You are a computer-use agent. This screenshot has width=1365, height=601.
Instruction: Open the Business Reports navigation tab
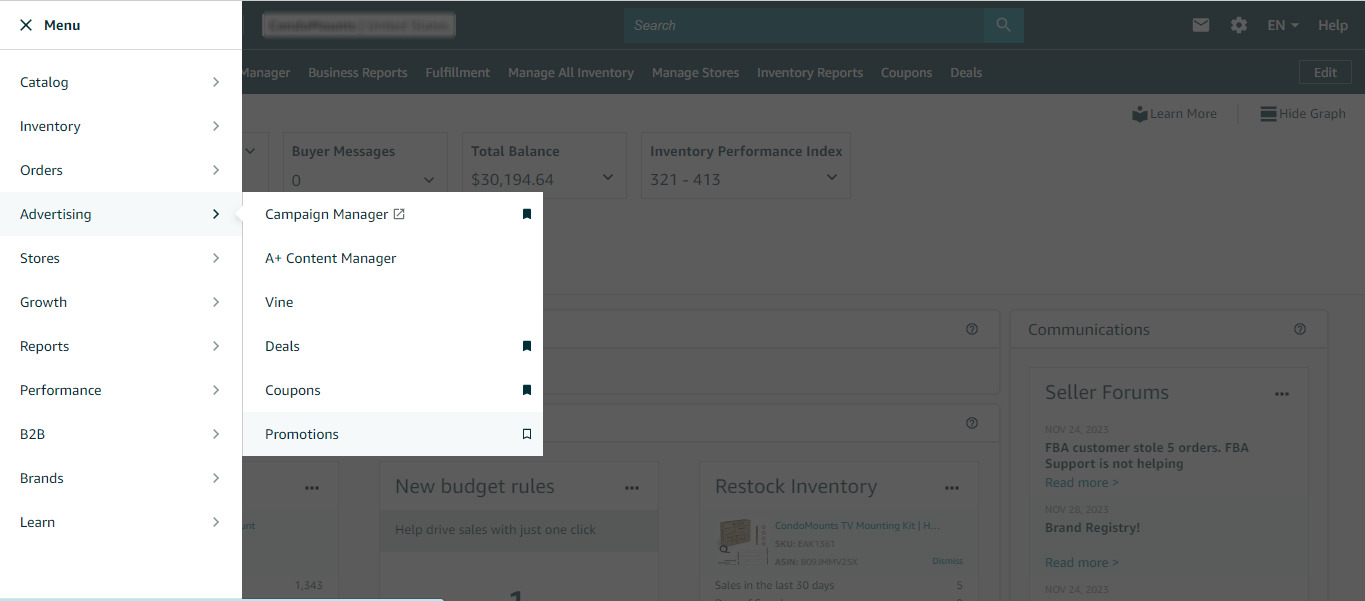357,72
